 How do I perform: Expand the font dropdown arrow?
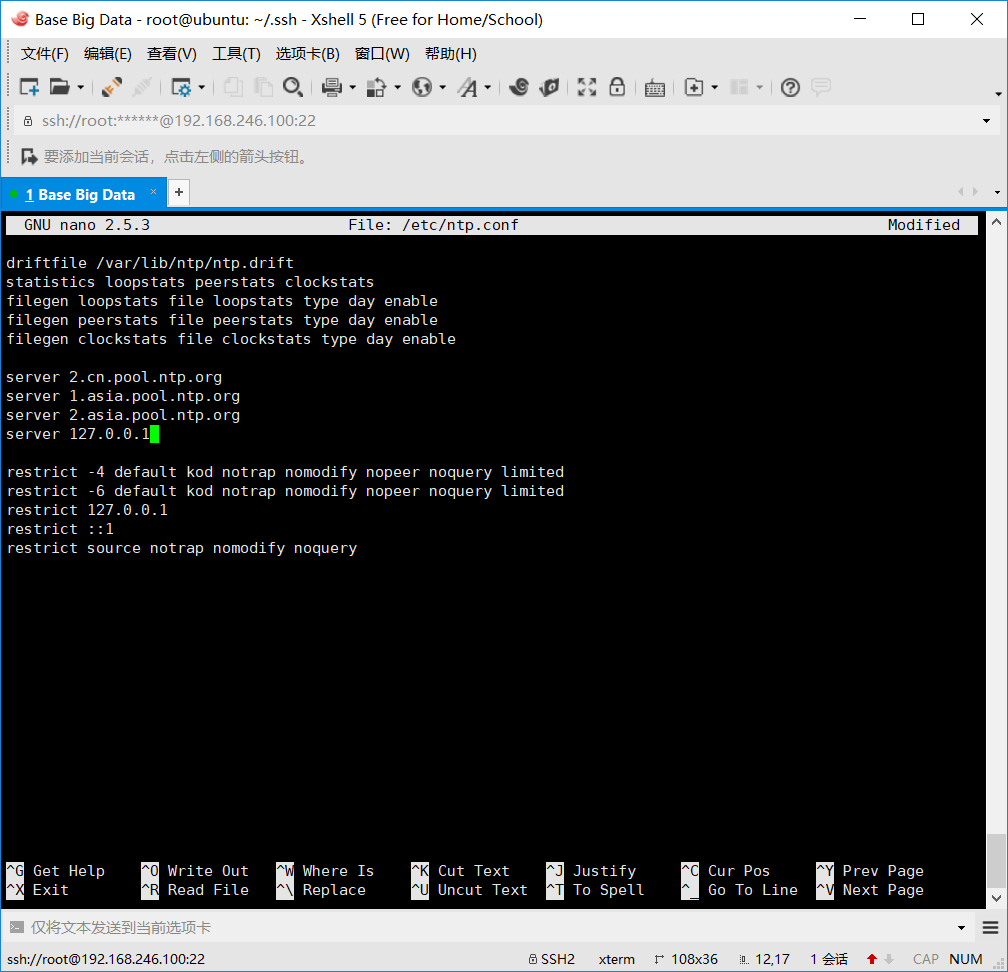click(487, 87)
